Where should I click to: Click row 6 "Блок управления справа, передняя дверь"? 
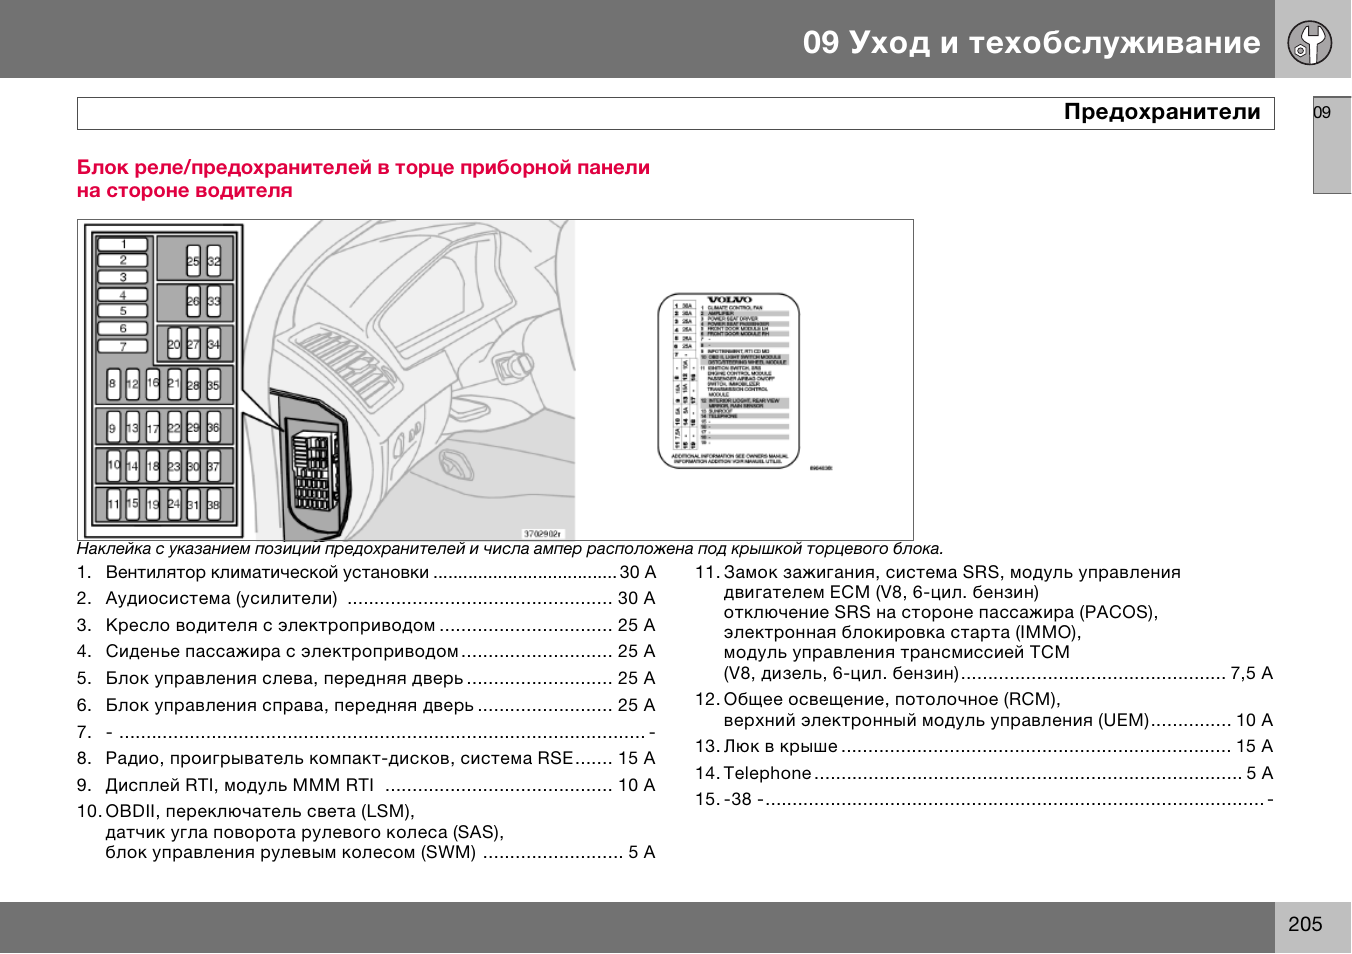(366, 706)
